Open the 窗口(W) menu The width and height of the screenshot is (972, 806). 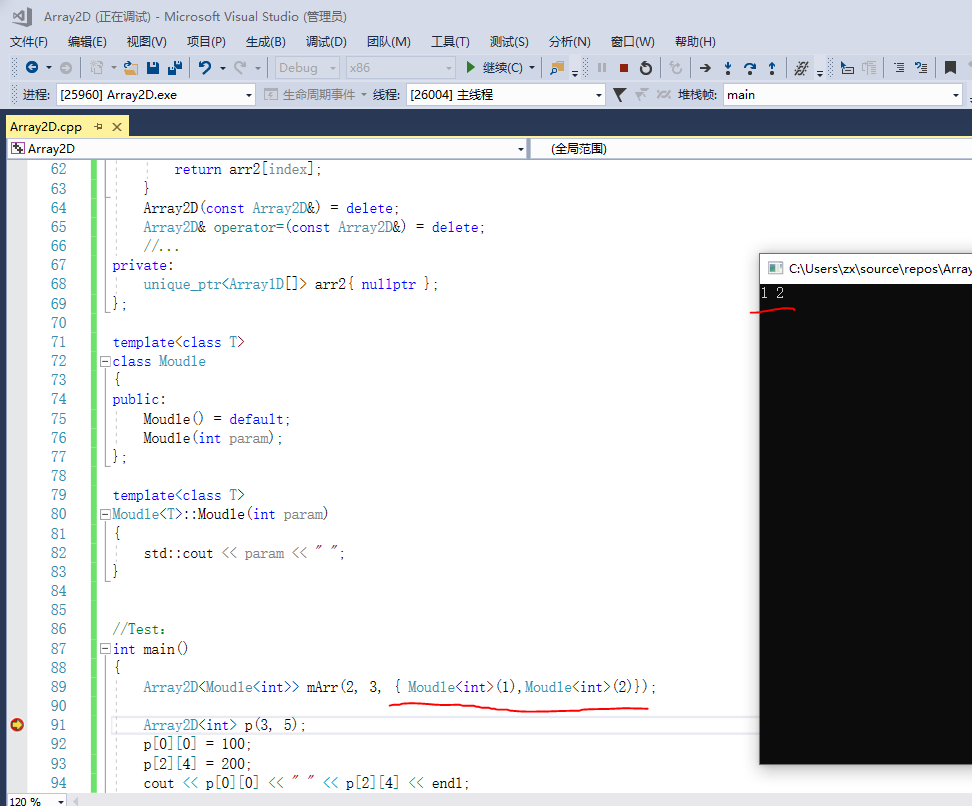coord(632,42)
